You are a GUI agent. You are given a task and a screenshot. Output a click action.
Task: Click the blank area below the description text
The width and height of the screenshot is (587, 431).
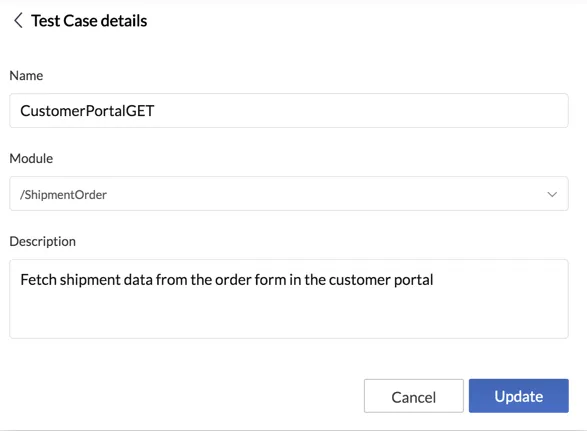289,316
